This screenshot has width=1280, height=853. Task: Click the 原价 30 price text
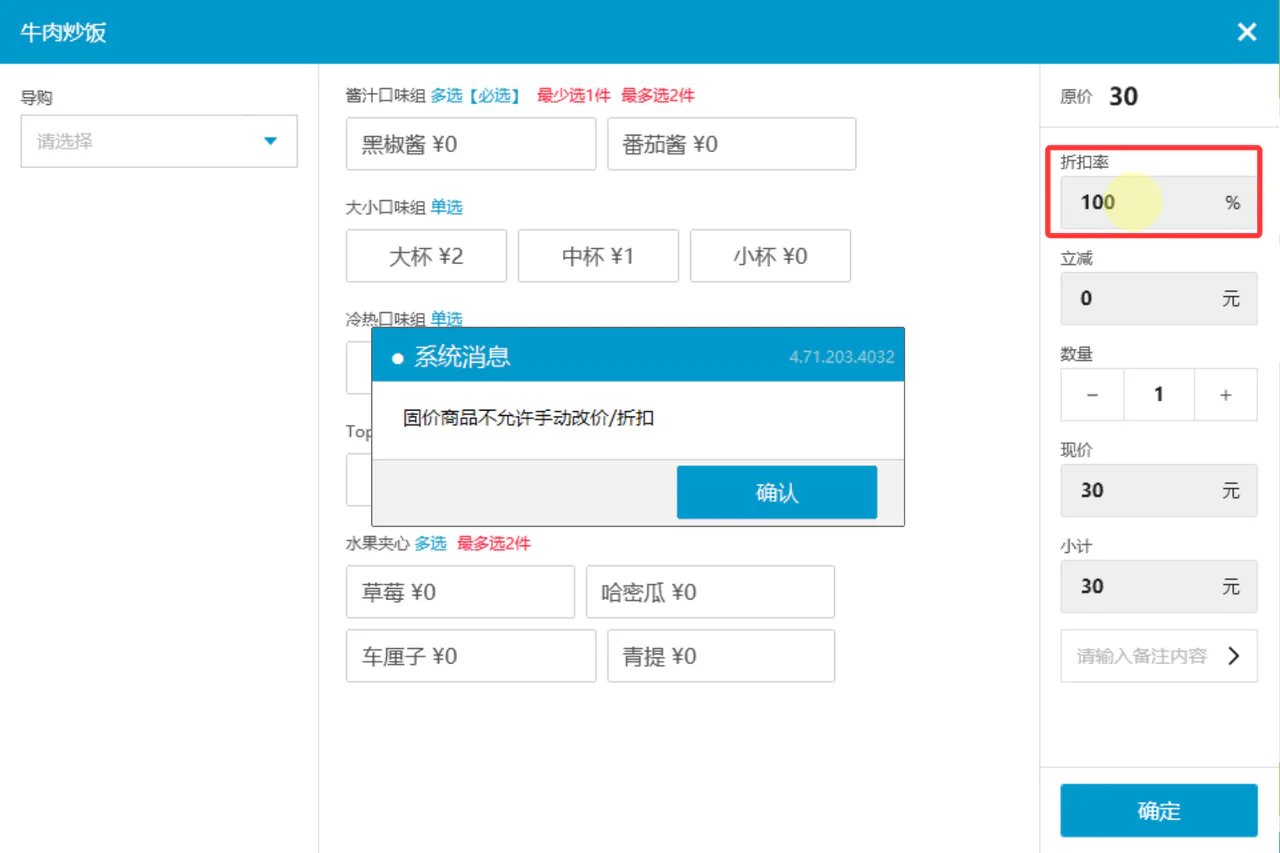pos(1099,96)
